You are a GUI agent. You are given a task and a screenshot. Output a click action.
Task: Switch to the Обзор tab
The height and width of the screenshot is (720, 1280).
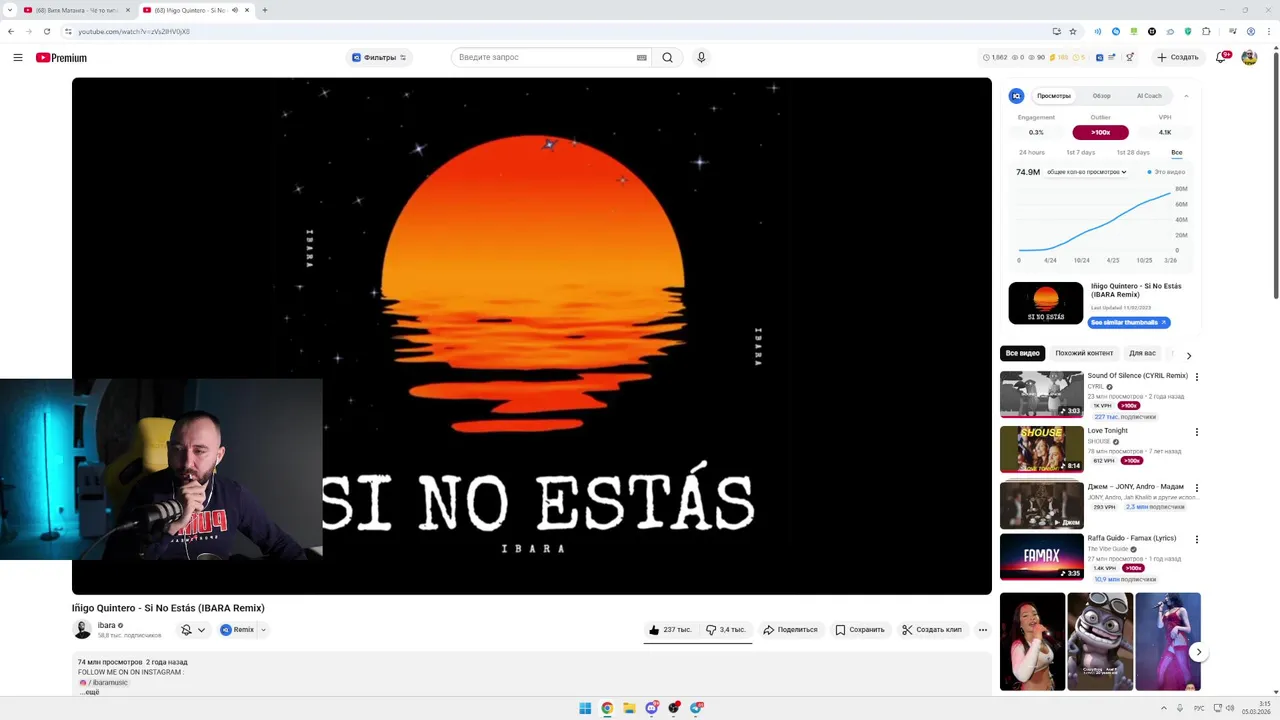pyautogui.click(x=1101, y=96)
